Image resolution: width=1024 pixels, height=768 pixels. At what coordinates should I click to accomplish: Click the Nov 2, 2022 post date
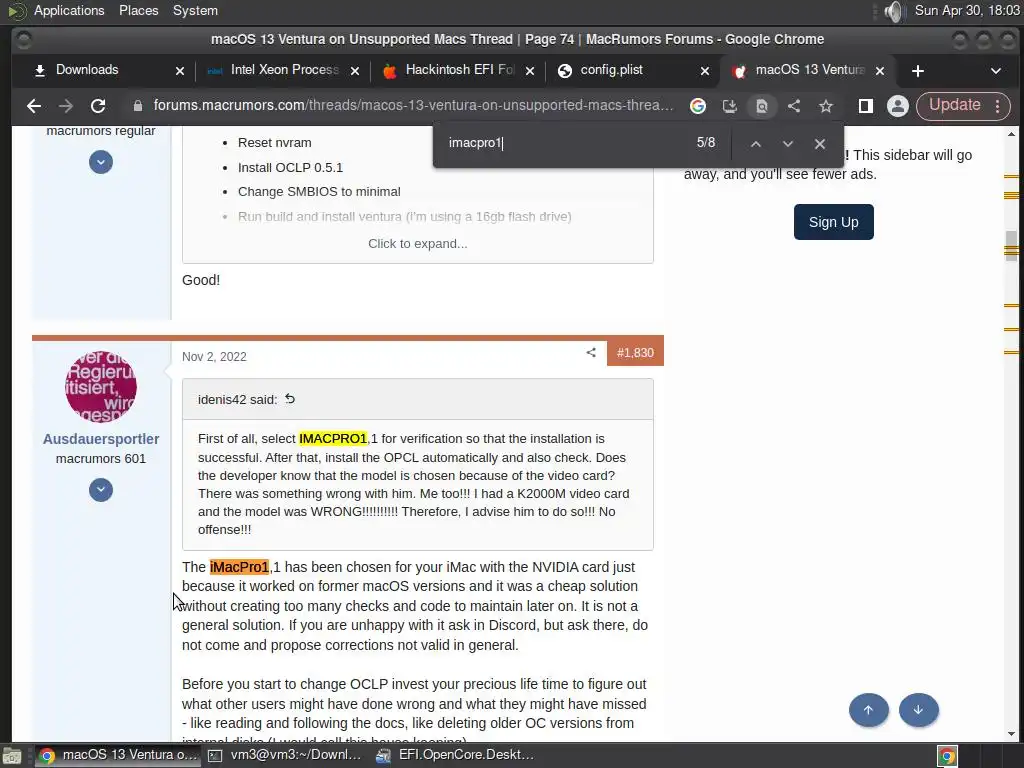pyautogui.click(x=214, y=357)
